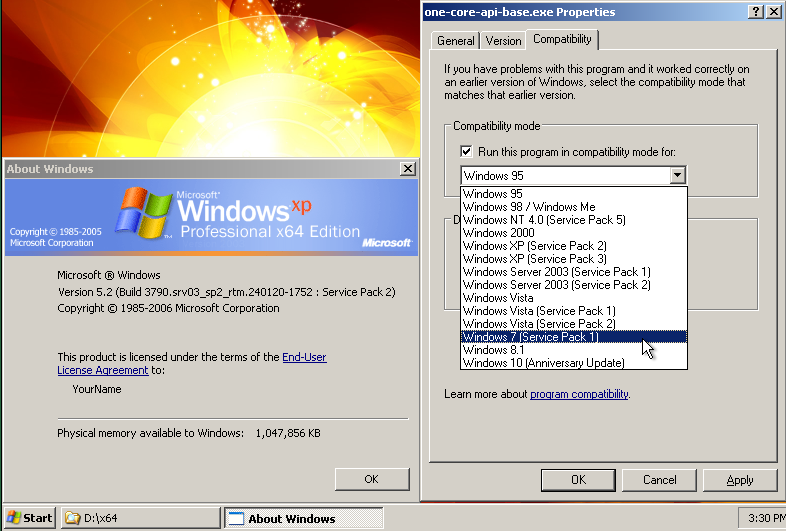Select Windows XP (Service Pack 3)
The height and width of the screenshot is (531, 786).
click(573, 259)
